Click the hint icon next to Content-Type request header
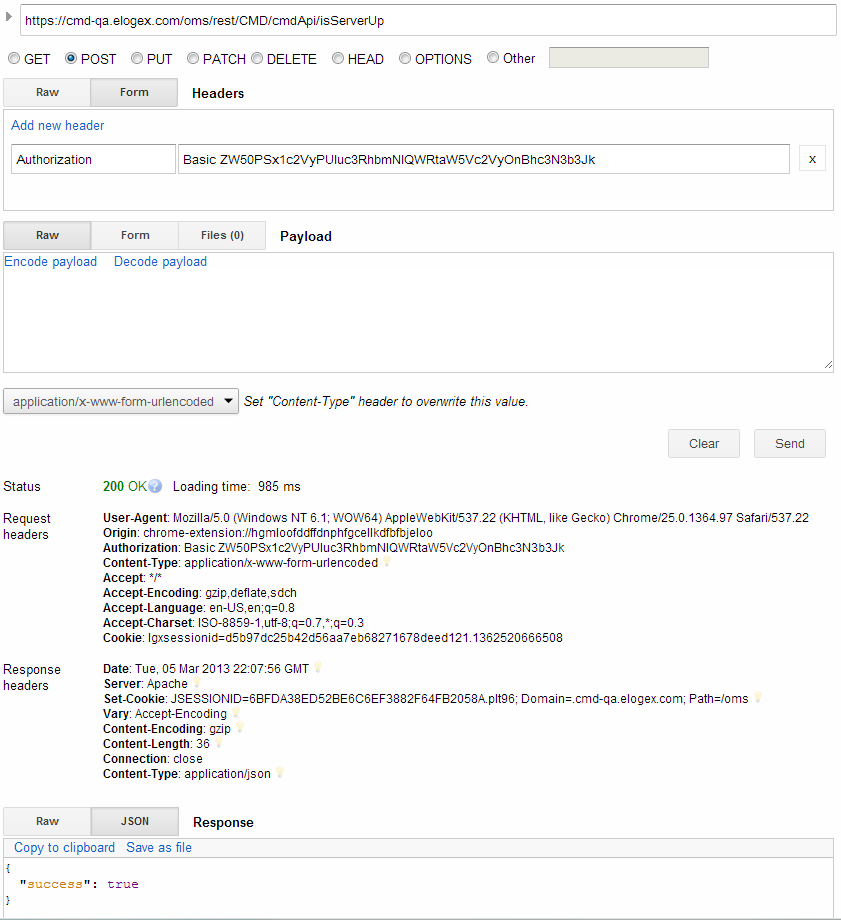The image size is (841, 920). [388, 562]
